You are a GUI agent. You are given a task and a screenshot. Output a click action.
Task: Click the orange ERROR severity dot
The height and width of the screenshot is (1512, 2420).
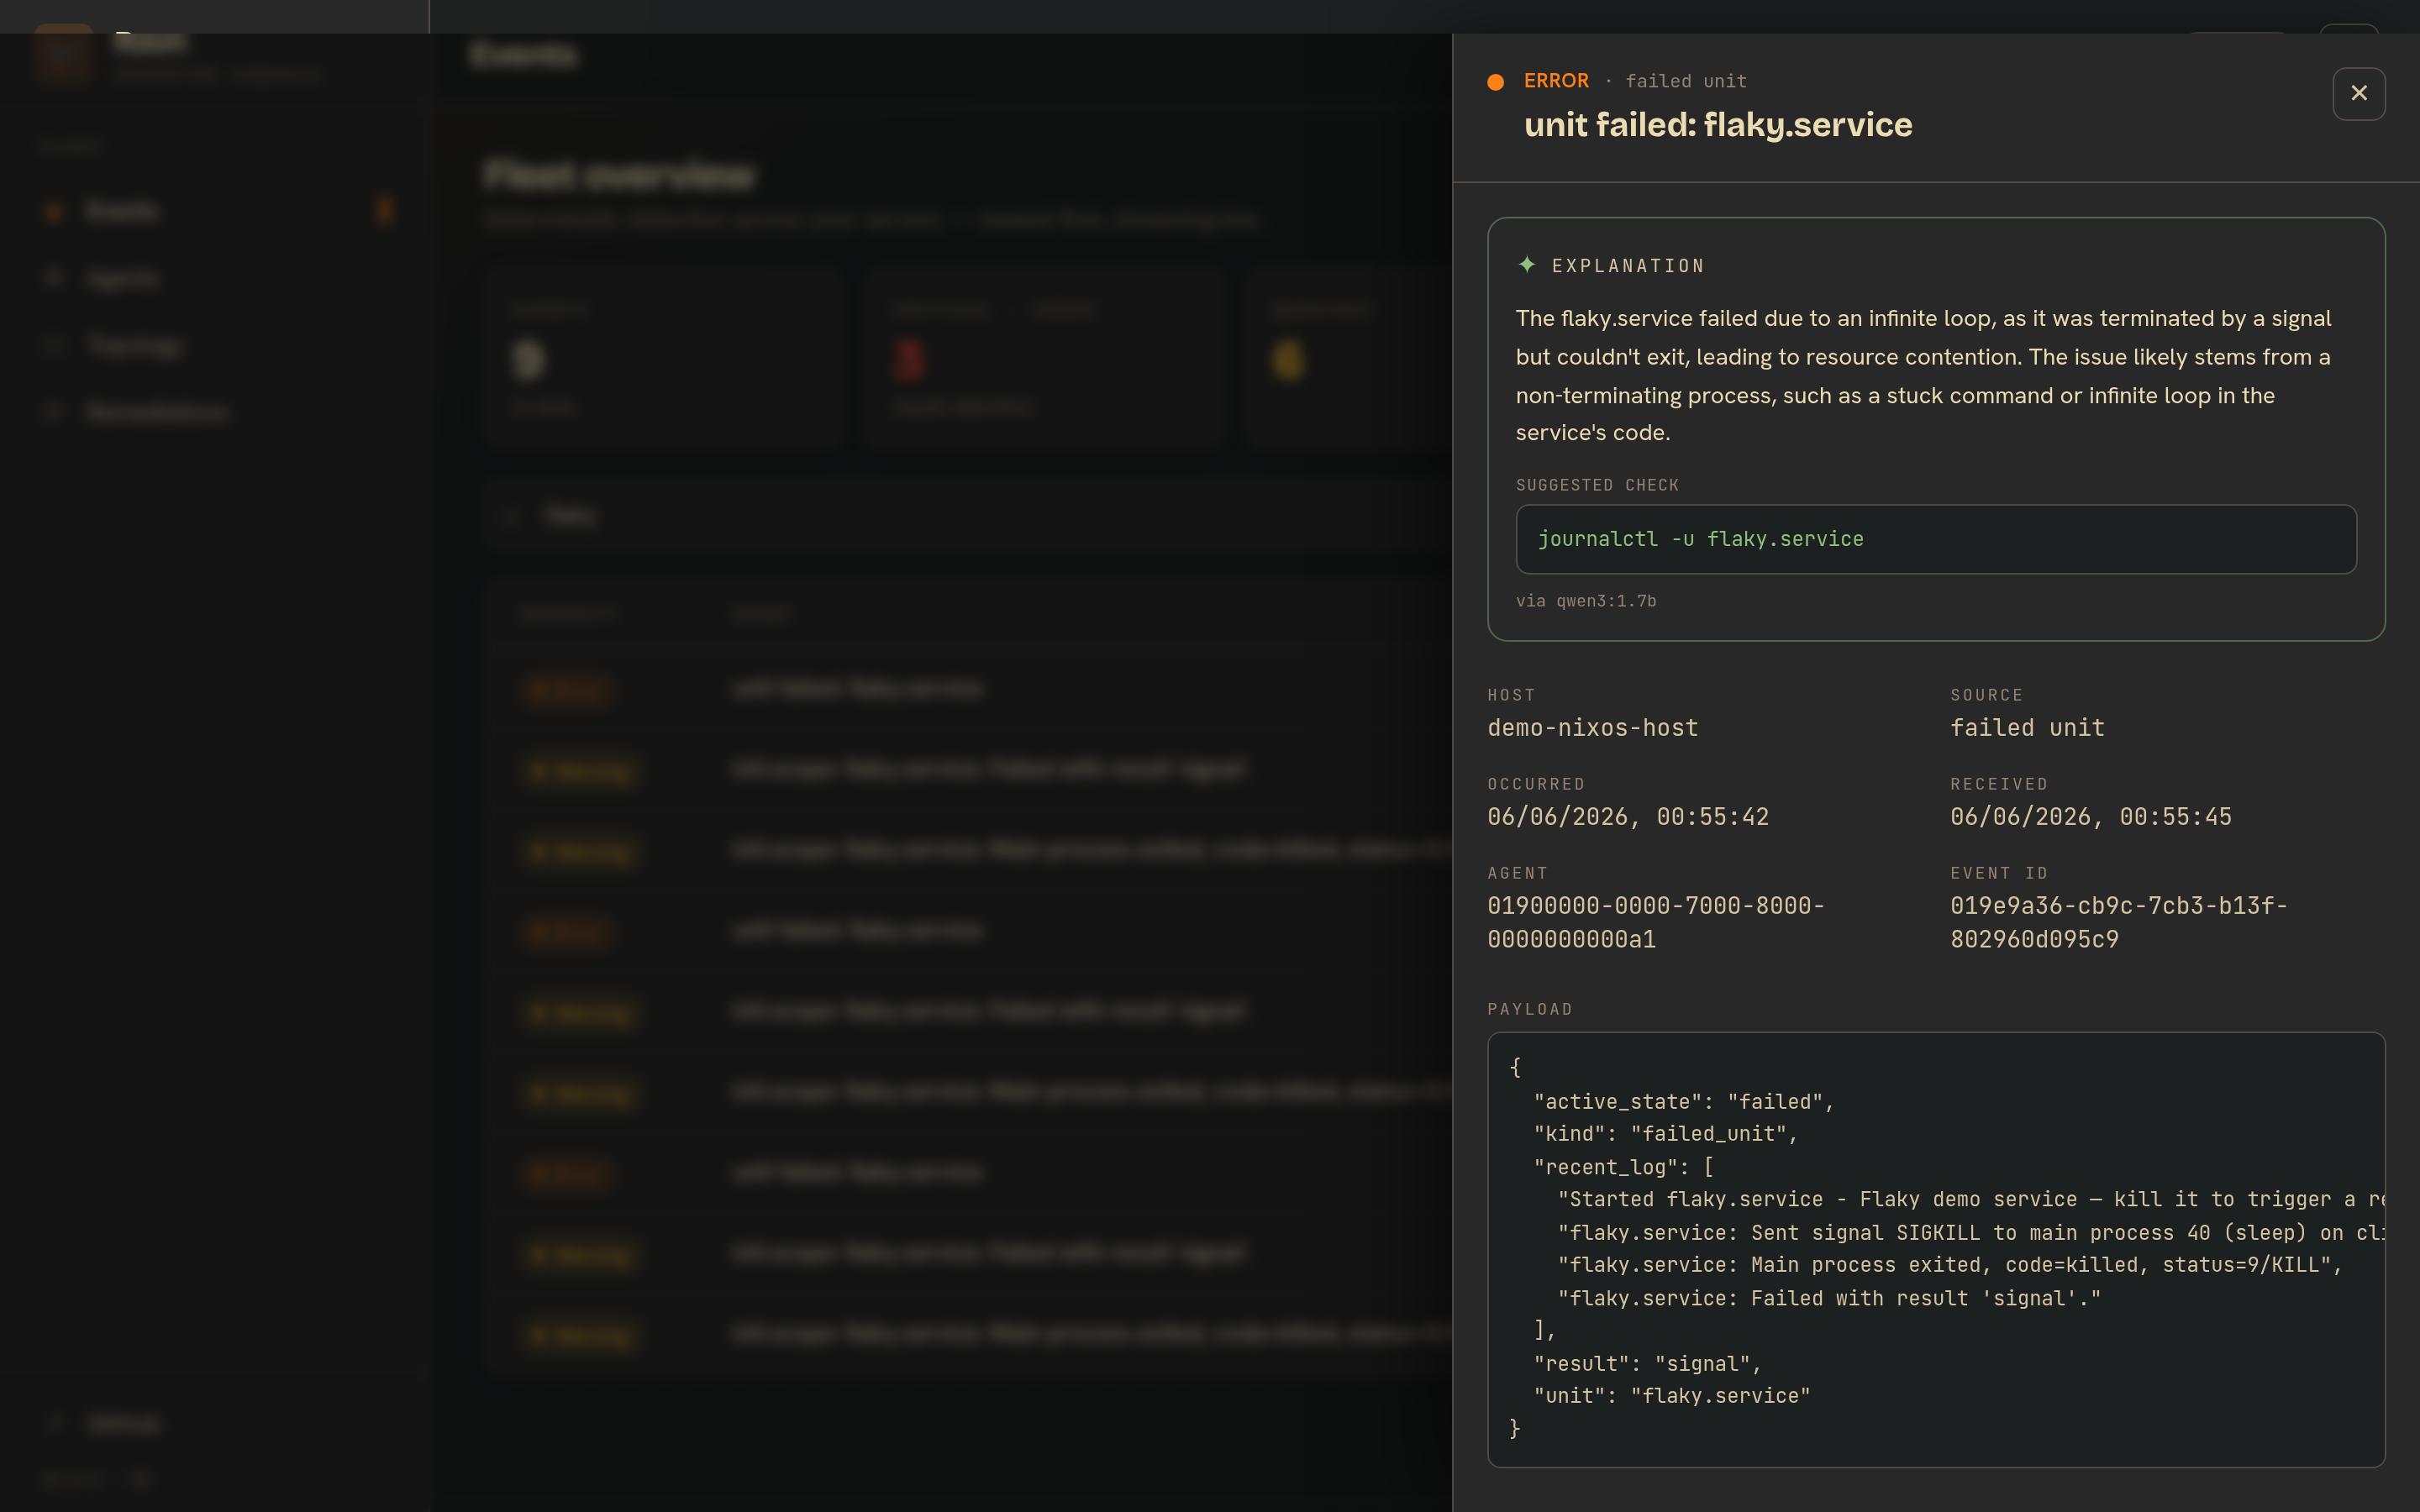1495,82
